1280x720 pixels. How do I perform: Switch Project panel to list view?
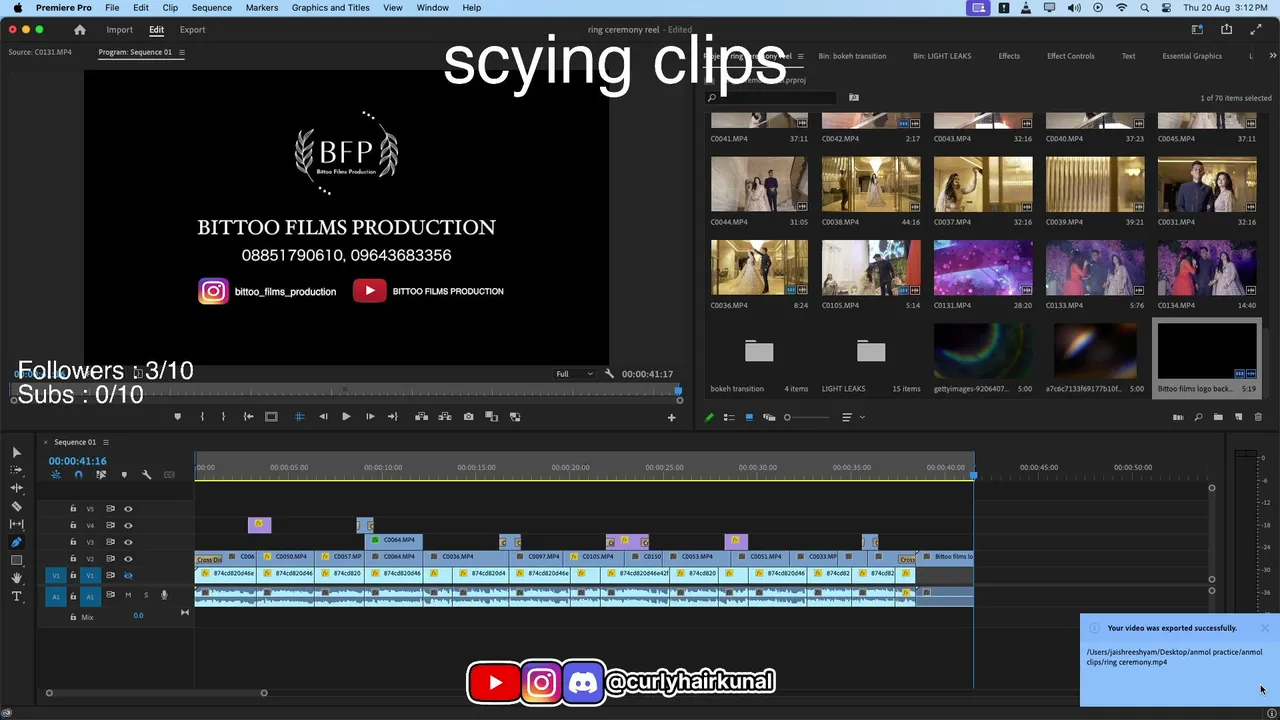pos(729,417)
